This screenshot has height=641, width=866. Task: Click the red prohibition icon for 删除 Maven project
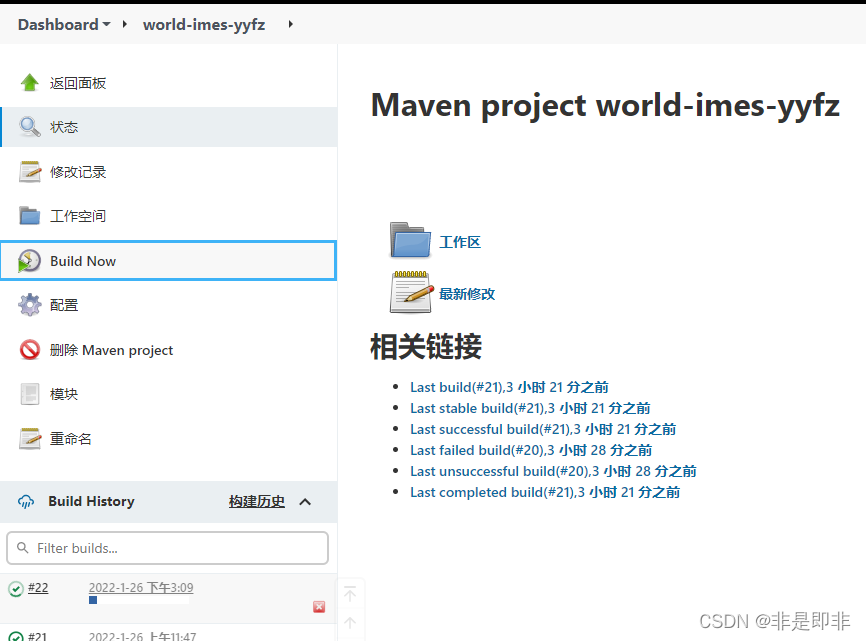(x=29, y=349)
